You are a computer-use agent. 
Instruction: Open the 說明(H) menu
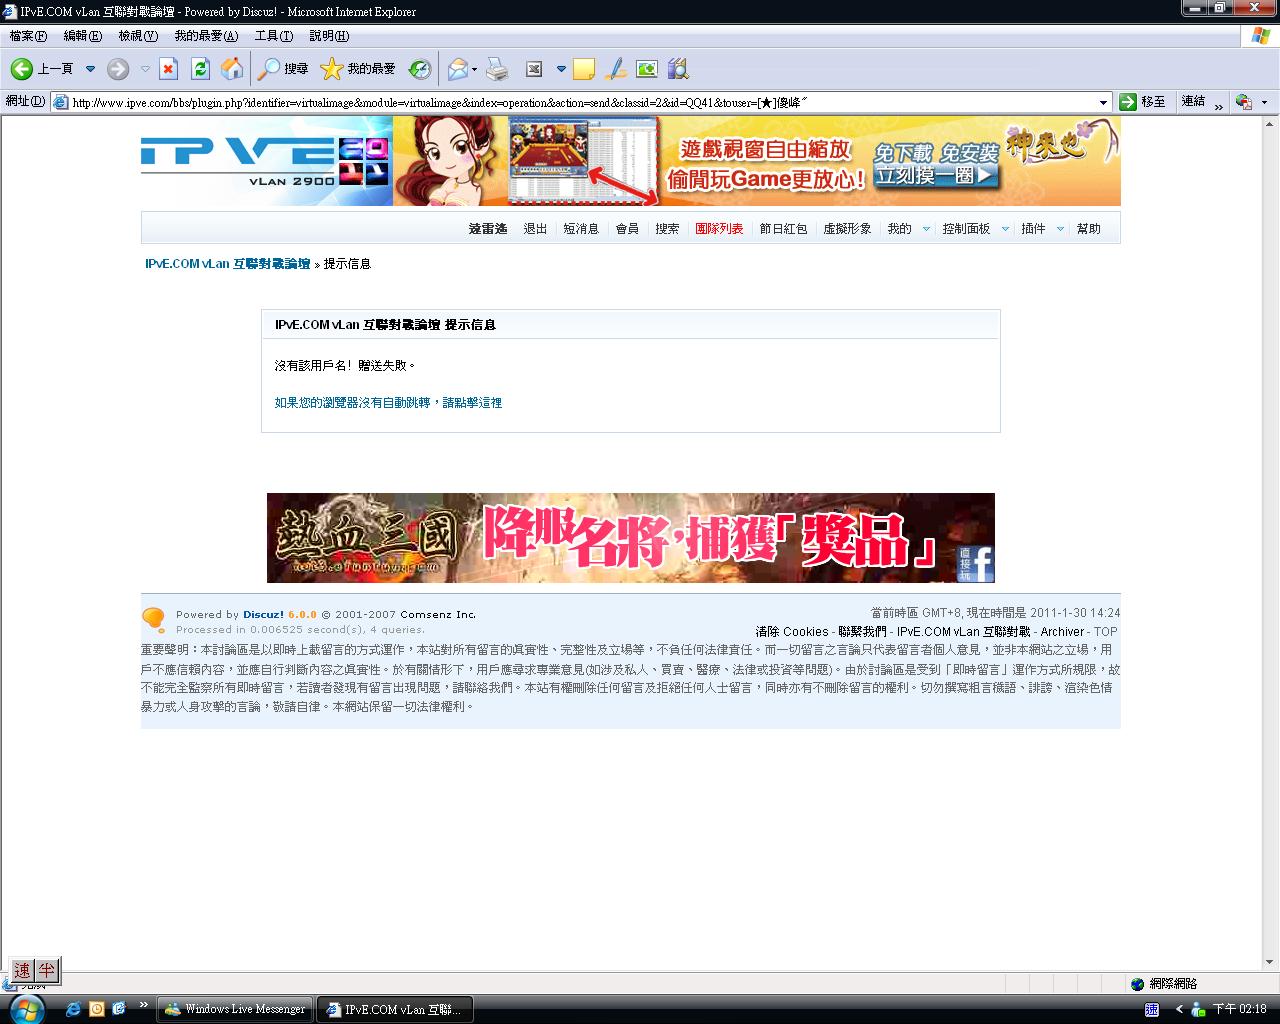pyautogui.click(x=329, y=36)
